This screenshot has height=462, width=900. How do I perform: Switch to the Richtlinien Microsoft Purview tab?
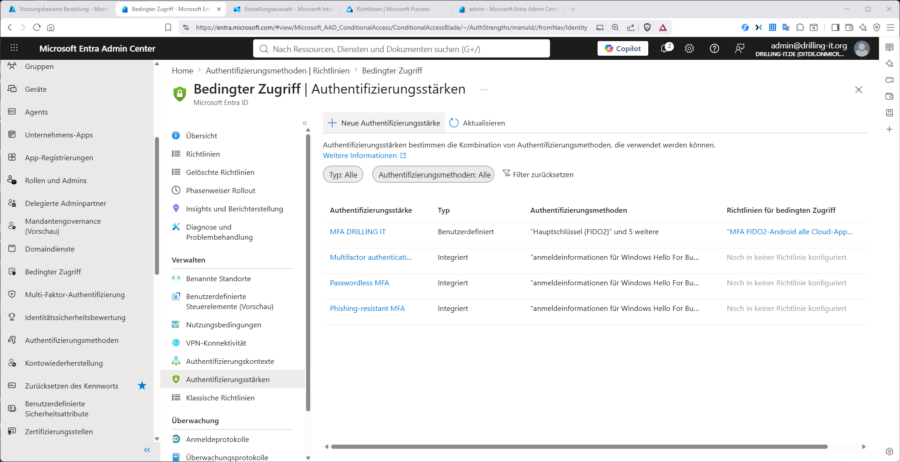394,9
